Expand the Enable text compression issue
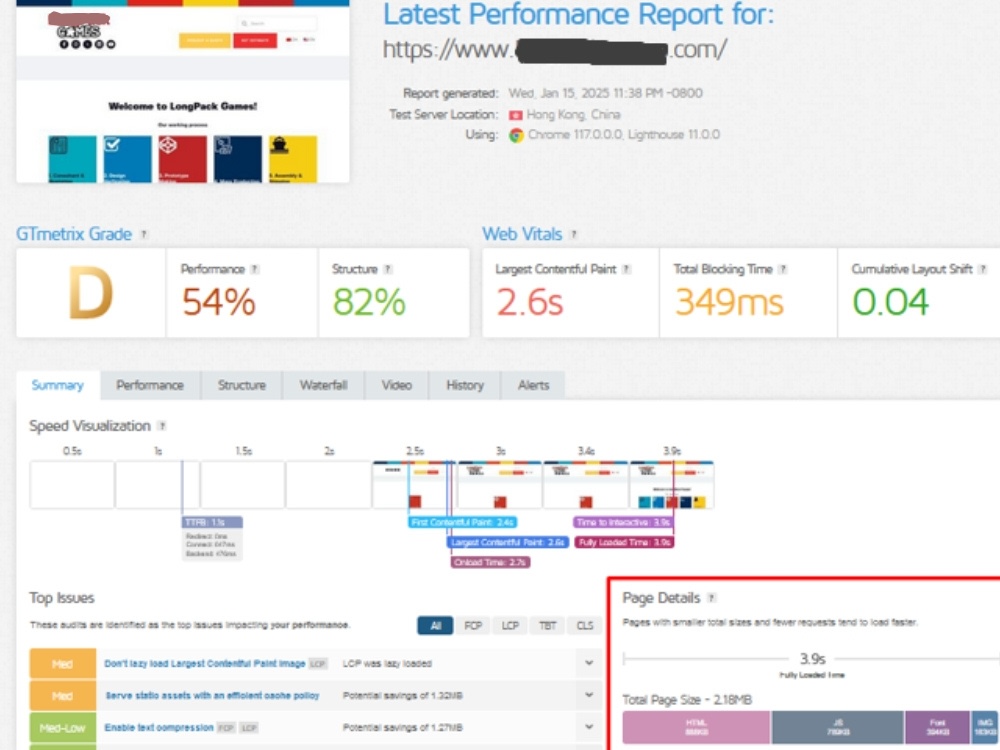Viewport: 1000px width, 750px height. 589,727
